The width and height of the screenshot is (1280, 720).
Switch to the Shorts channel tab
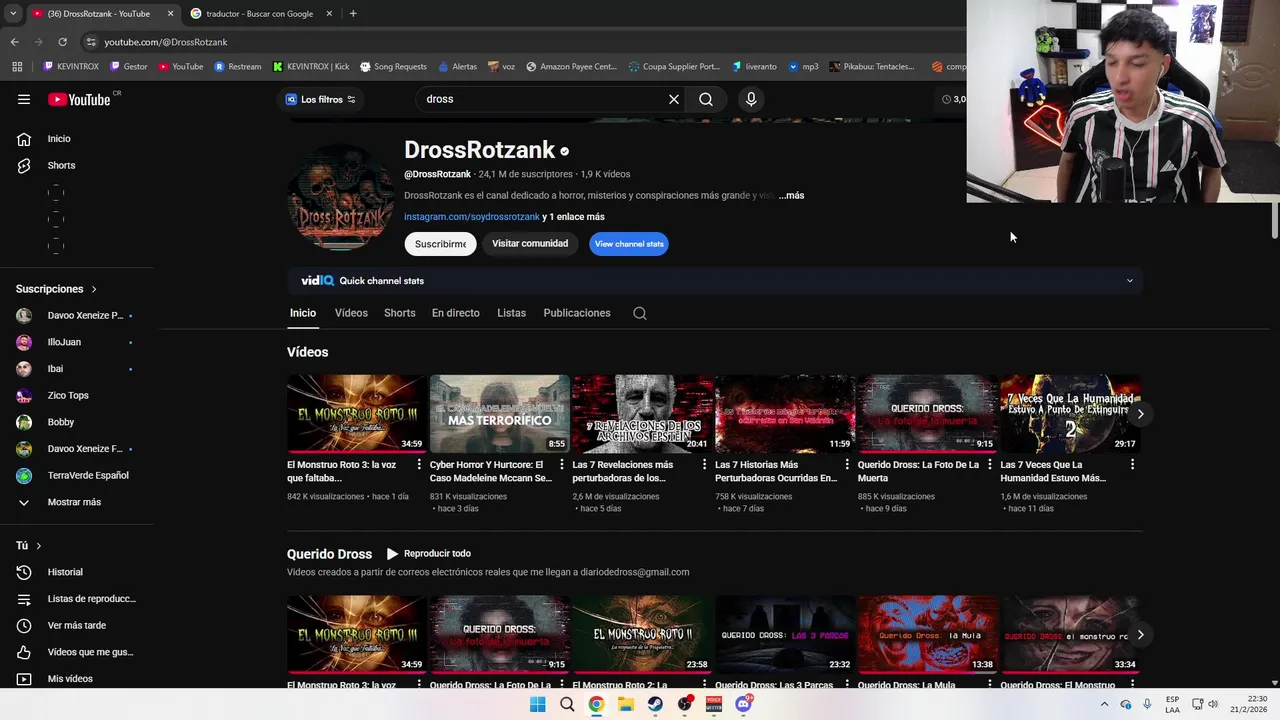coord(400,313)
